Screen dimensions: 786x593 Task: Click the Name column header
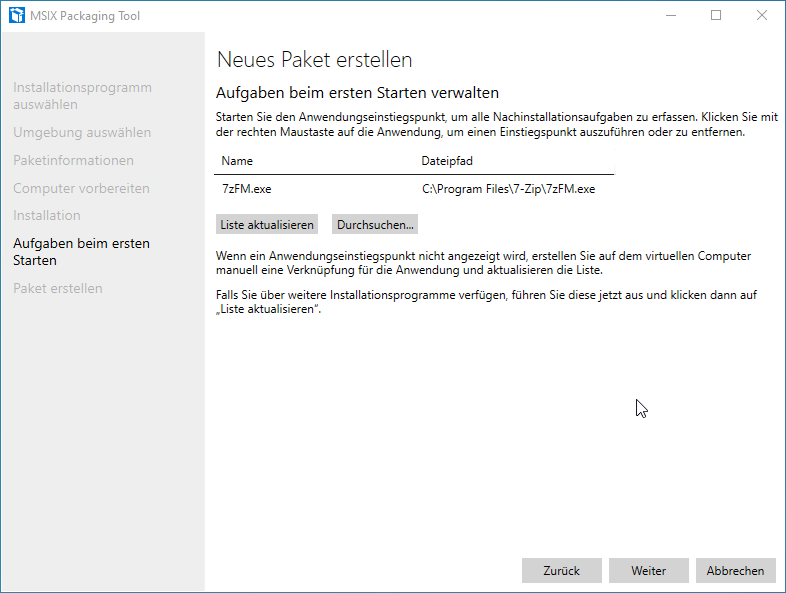click(x=238, y=160)
